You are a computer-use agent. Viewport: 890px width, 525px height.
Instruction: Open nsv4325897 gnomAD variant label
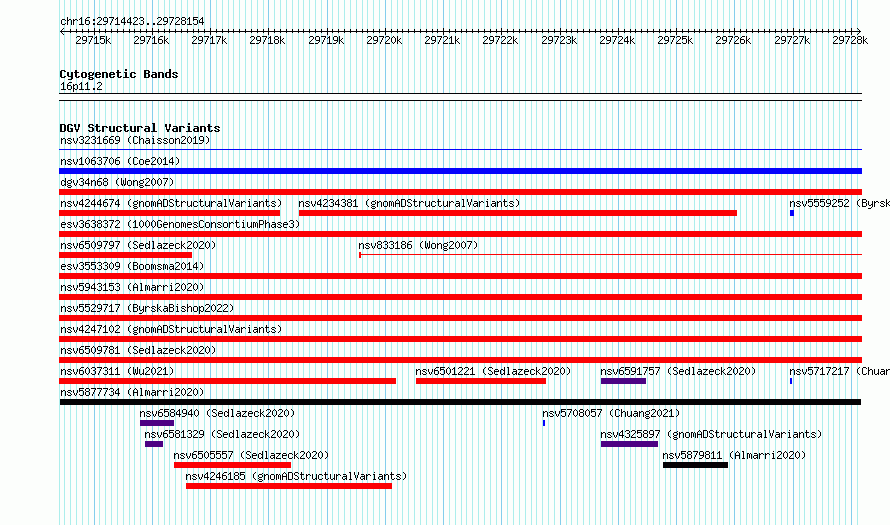(711, 434)
